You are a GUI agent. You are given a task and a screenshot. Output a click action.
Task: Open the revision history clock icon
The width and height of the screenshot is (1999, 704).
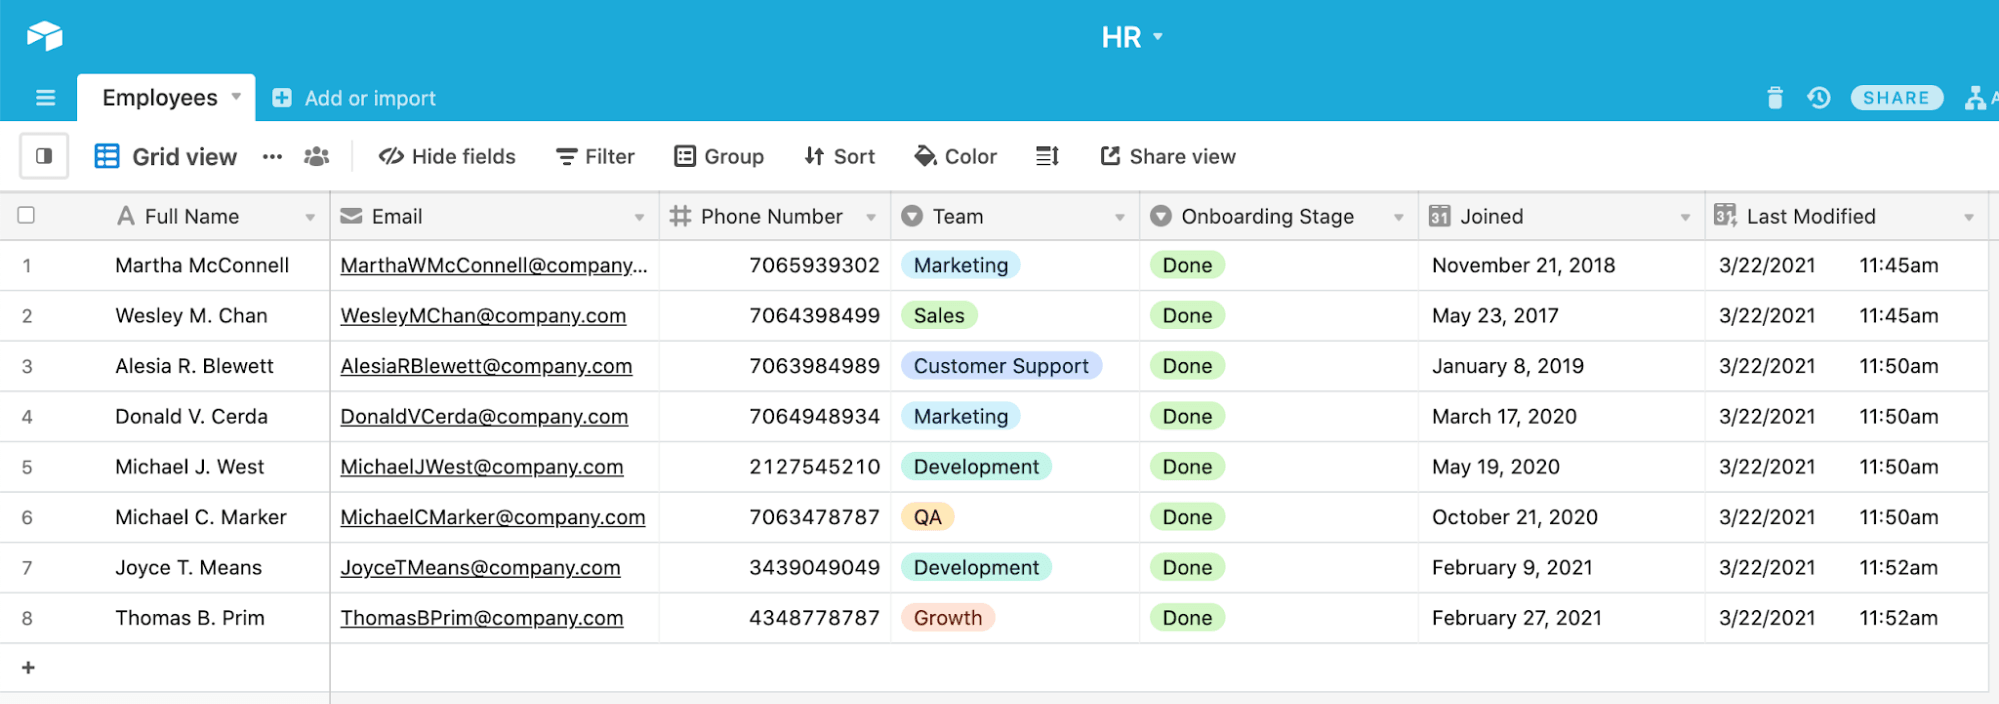[1818, 98]
